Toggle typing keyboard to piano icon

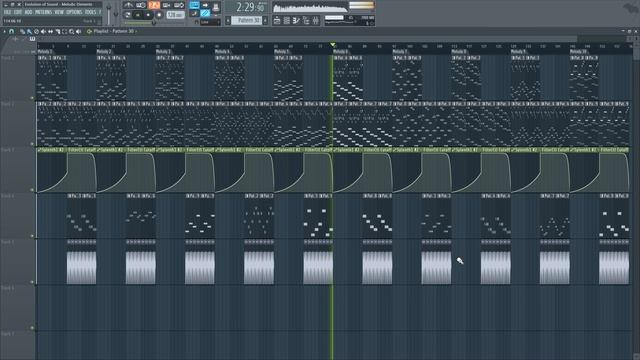click(194, 5)
